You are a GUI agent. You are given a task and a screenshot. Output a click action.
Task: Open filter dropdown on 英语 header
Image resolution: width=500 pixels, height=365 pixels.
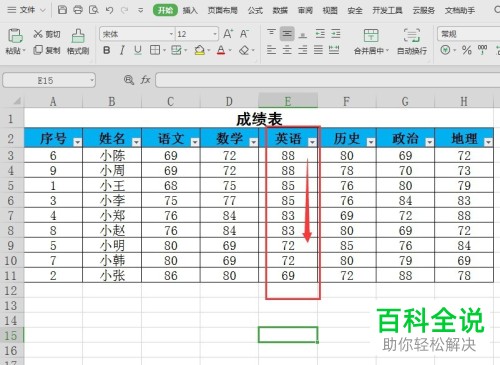pyautogui.click(x=312, y=142)
